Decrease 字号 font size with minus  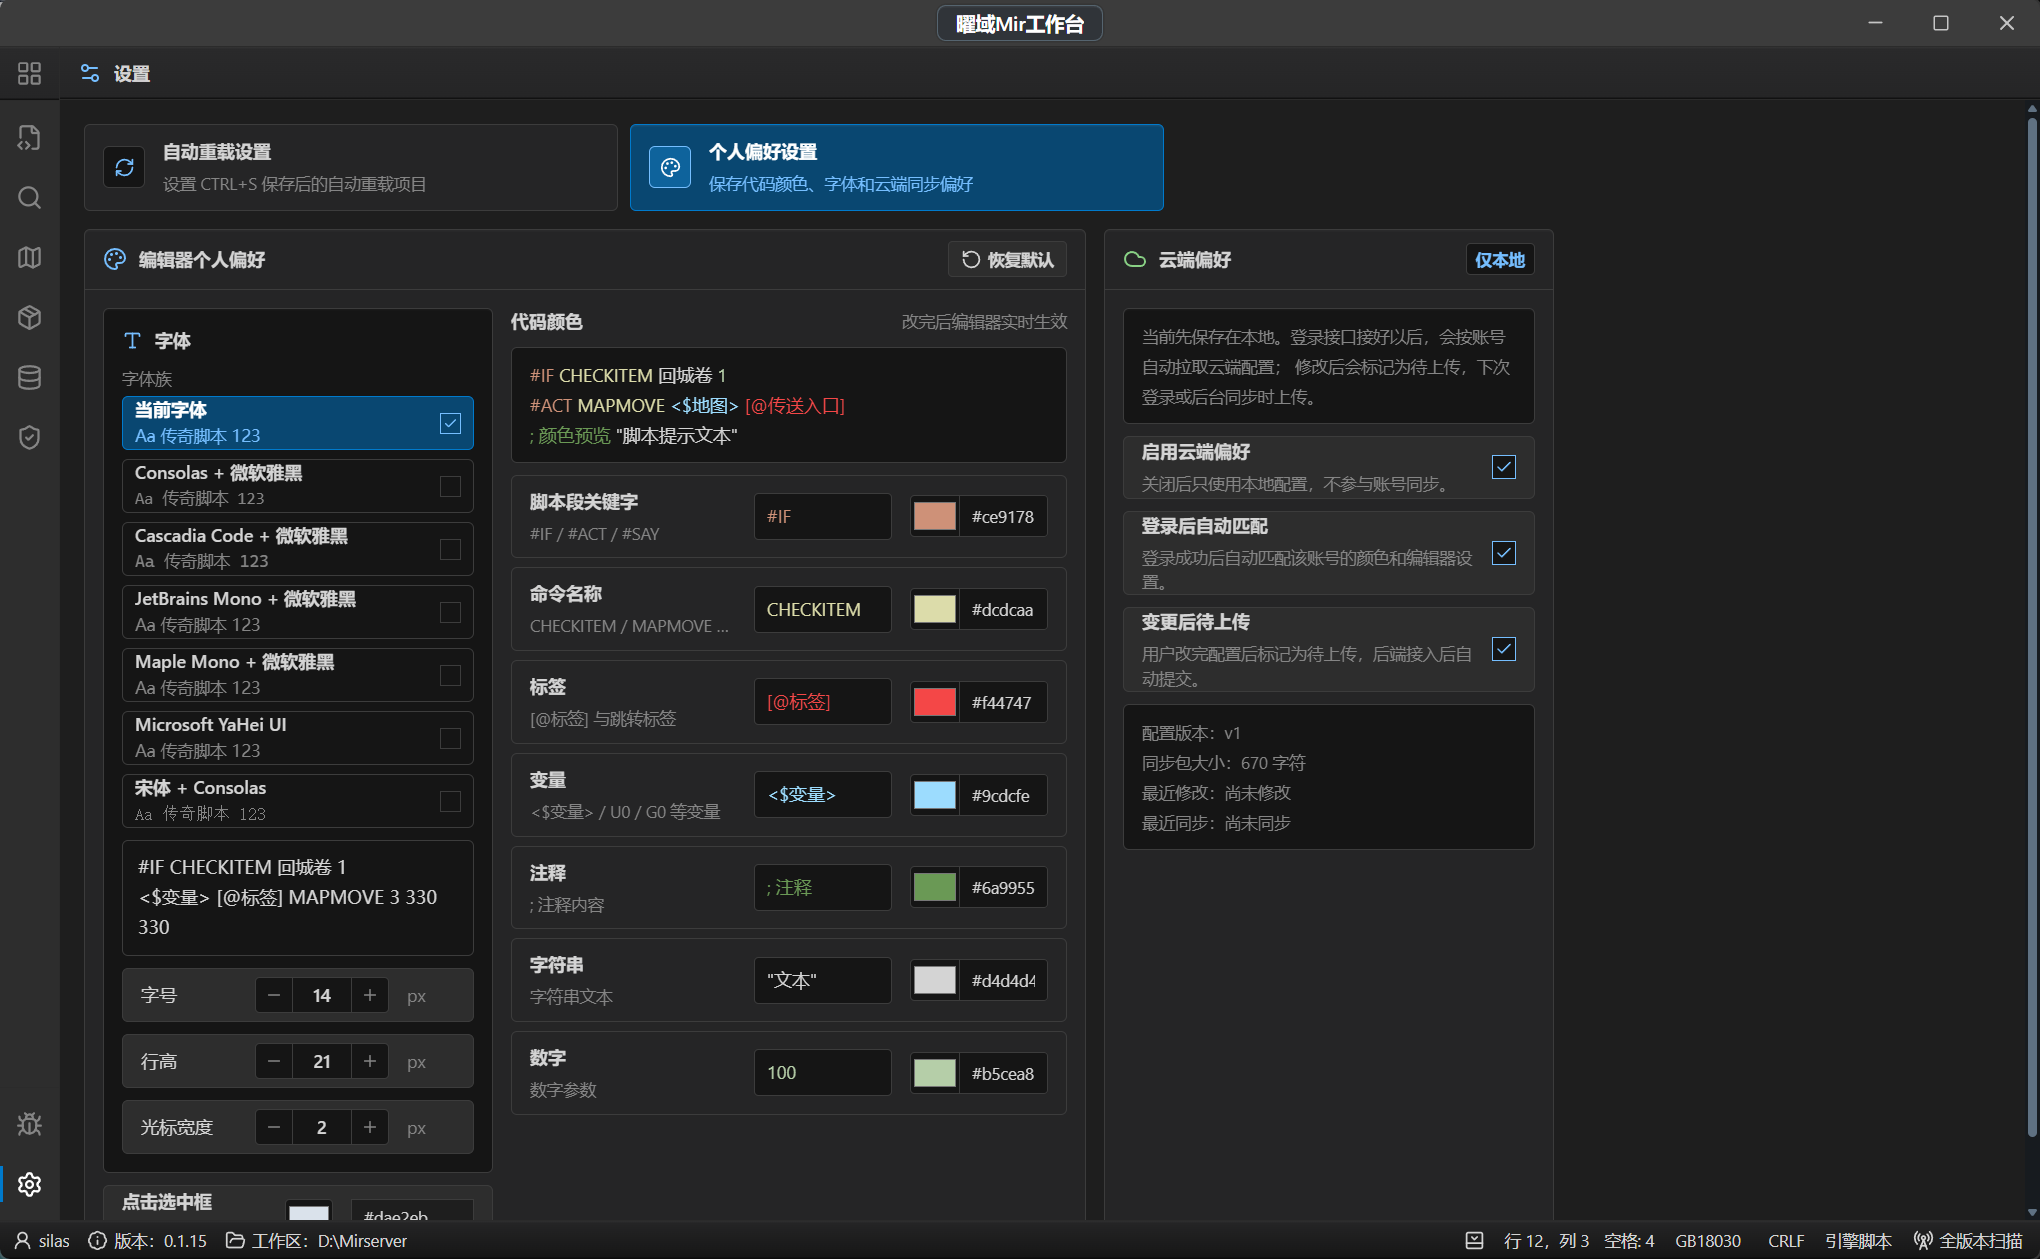coord(273,995)
